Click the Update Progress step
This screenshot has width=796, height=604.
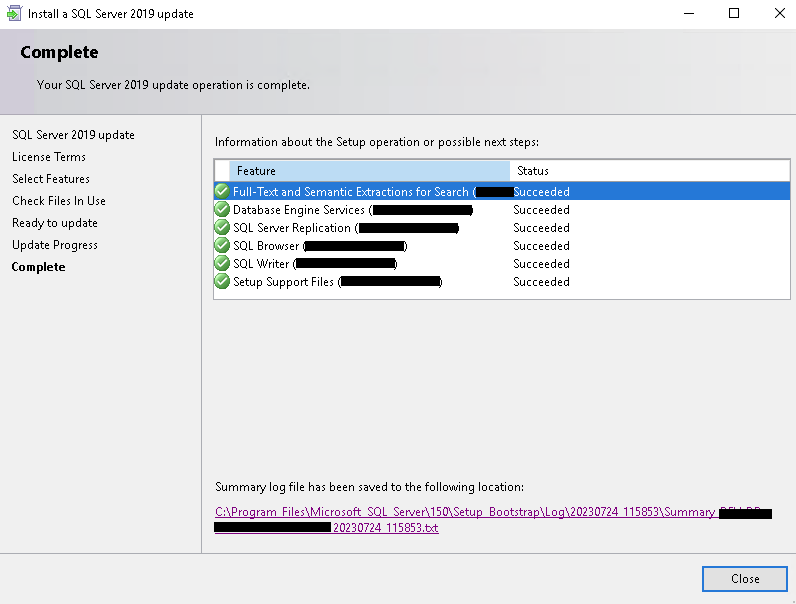[55, 245]
